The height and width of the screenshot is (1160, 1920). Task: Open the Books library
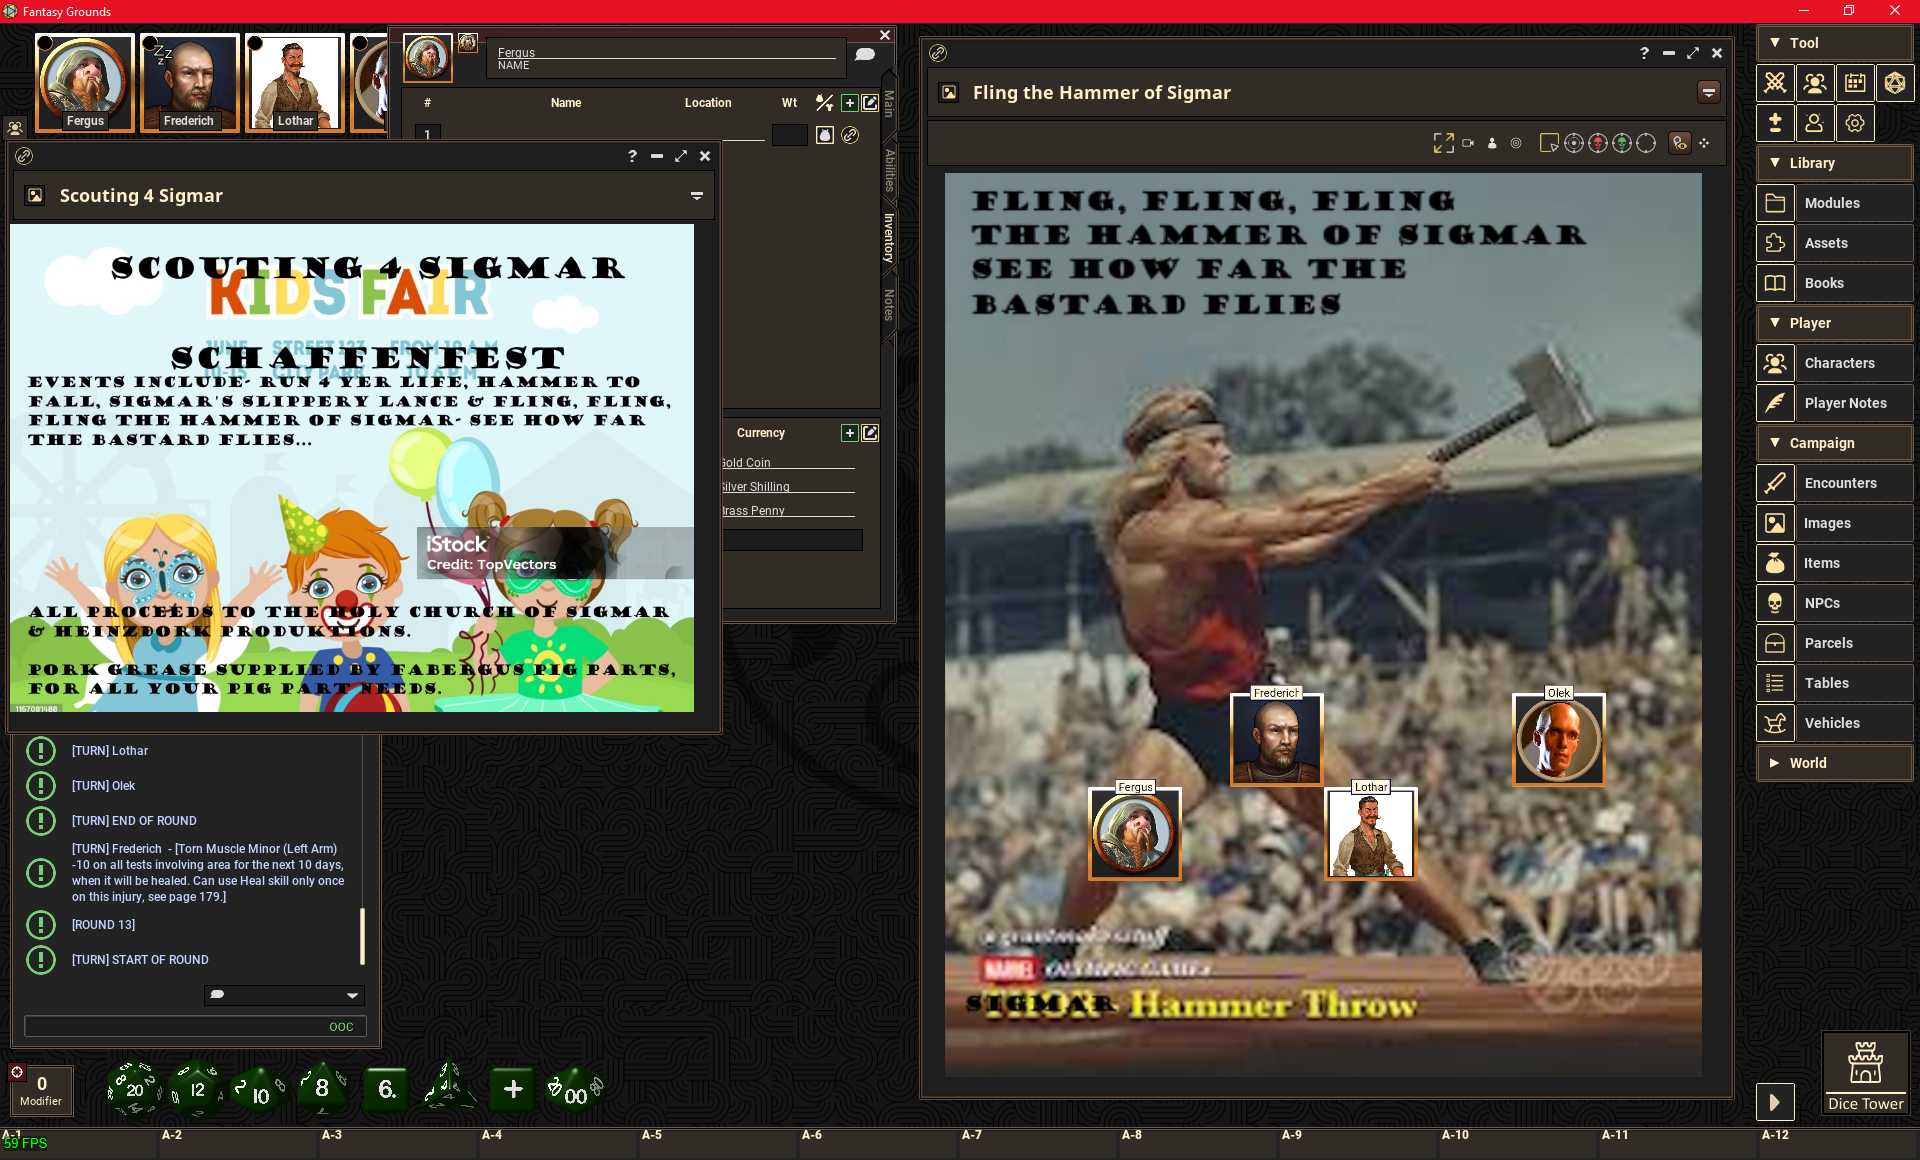coord(1834,283)
